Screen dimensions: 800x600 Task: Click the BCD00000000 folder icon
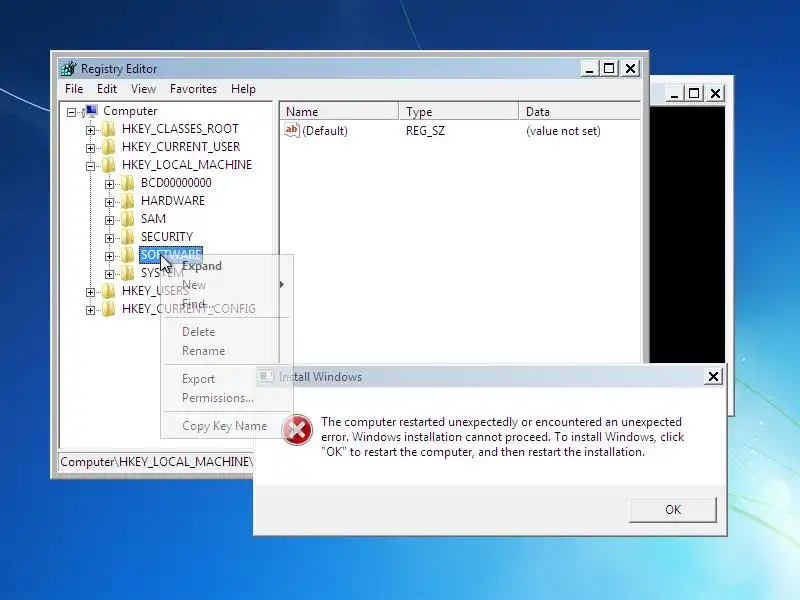128,183
